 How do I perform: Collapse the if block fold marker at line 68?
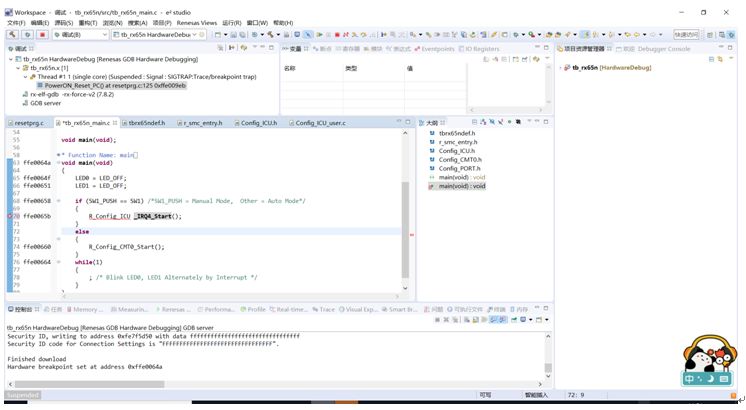(59, 201)
